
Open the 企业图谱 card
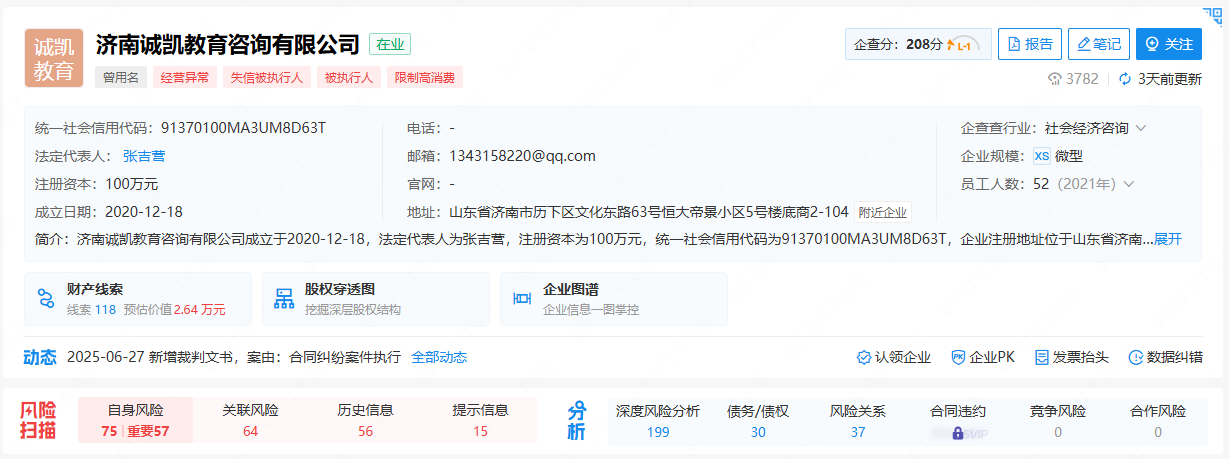point(614,299)
